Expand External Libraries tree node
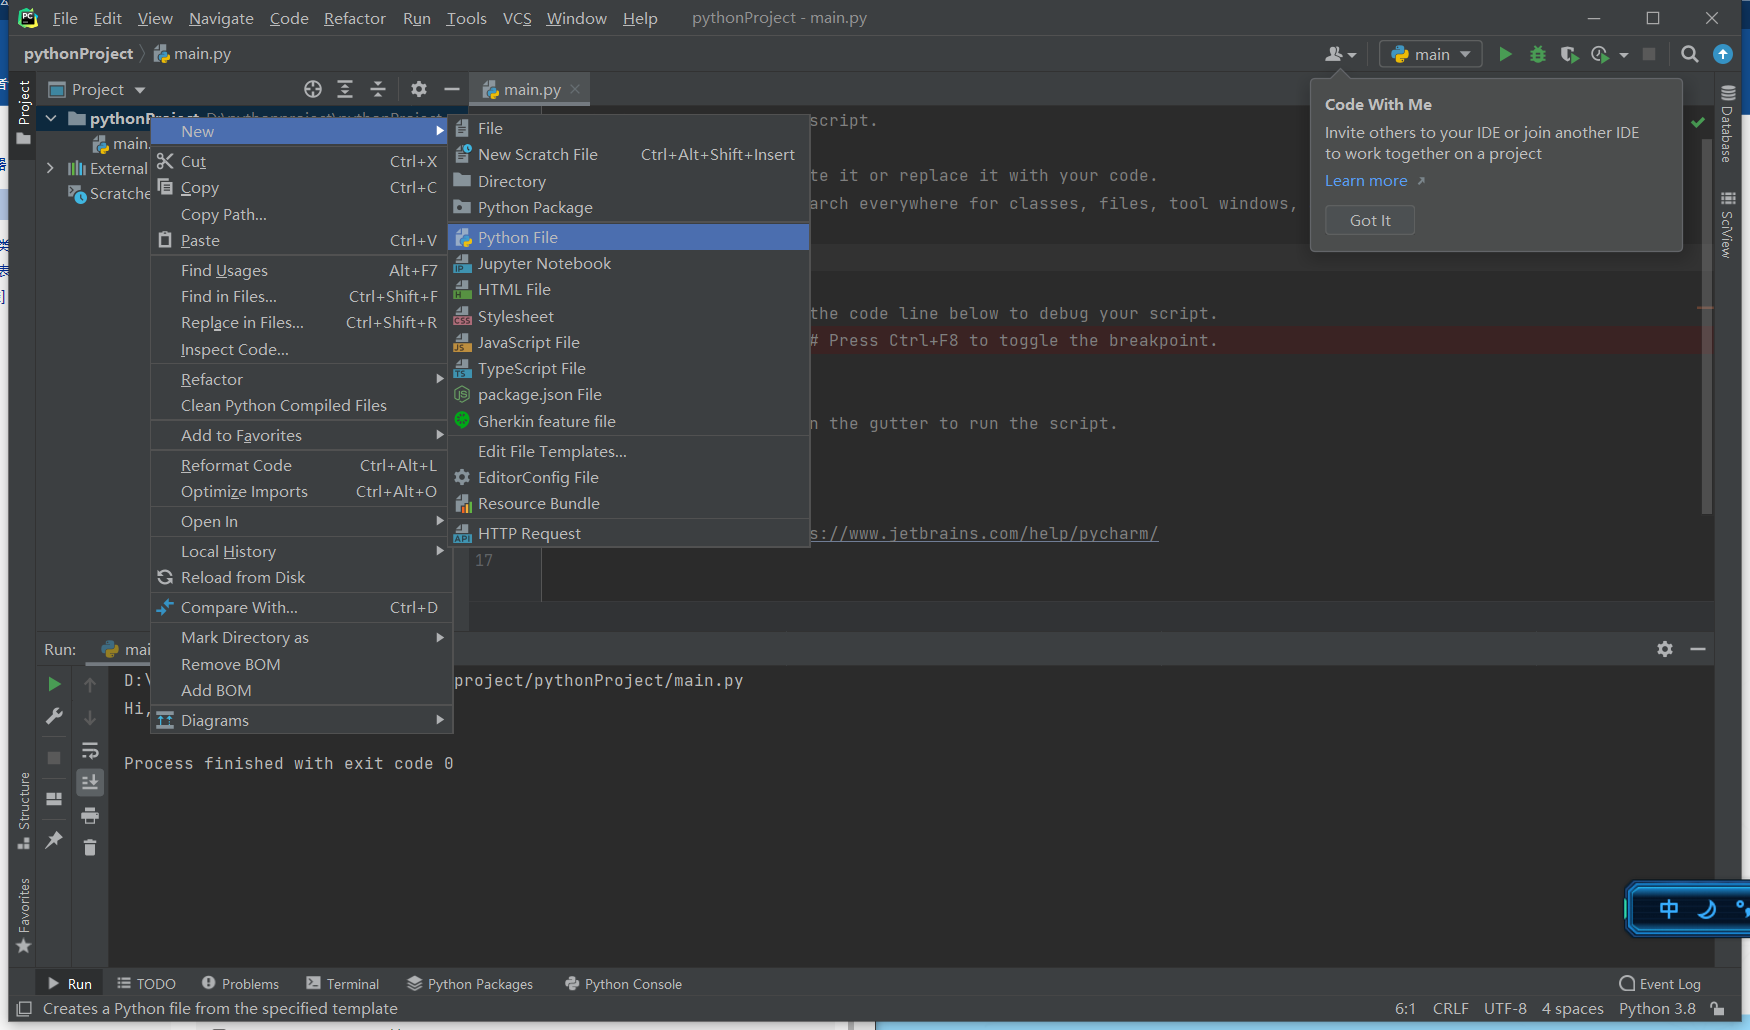Viewport: 1750px width, 1030px height. (x=50, y=168)
